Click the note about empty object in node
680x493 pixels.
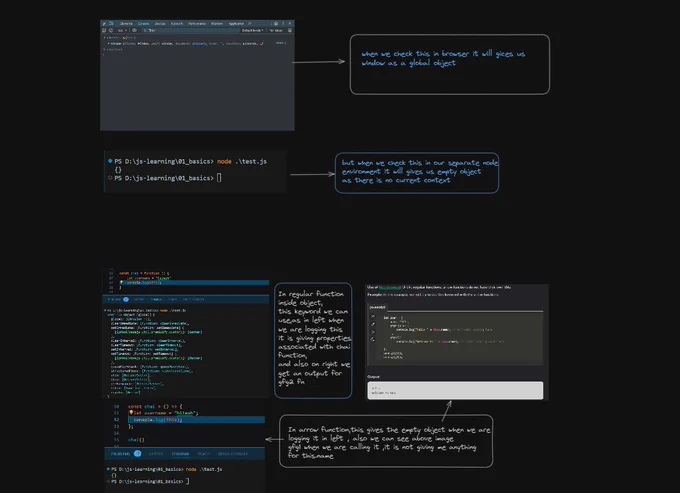[417, 173]
